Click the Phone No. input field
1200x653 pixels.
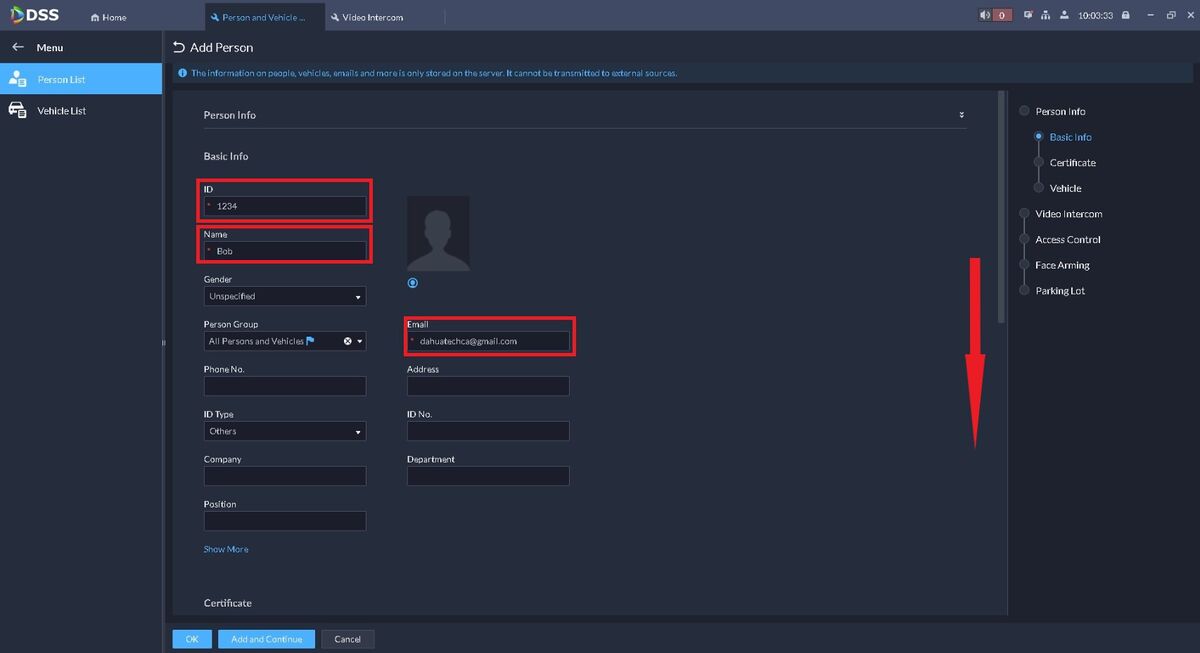point(285,386)
